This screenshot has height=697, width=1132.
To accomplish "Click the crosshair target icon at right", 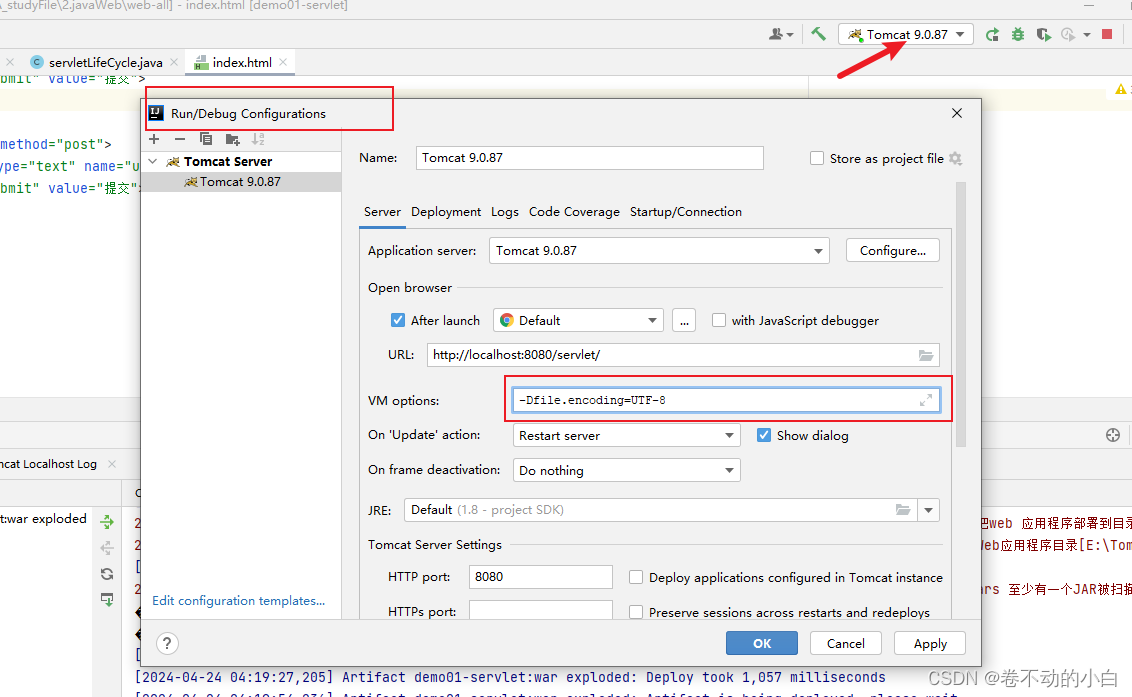I will (x=1113, y=435).
